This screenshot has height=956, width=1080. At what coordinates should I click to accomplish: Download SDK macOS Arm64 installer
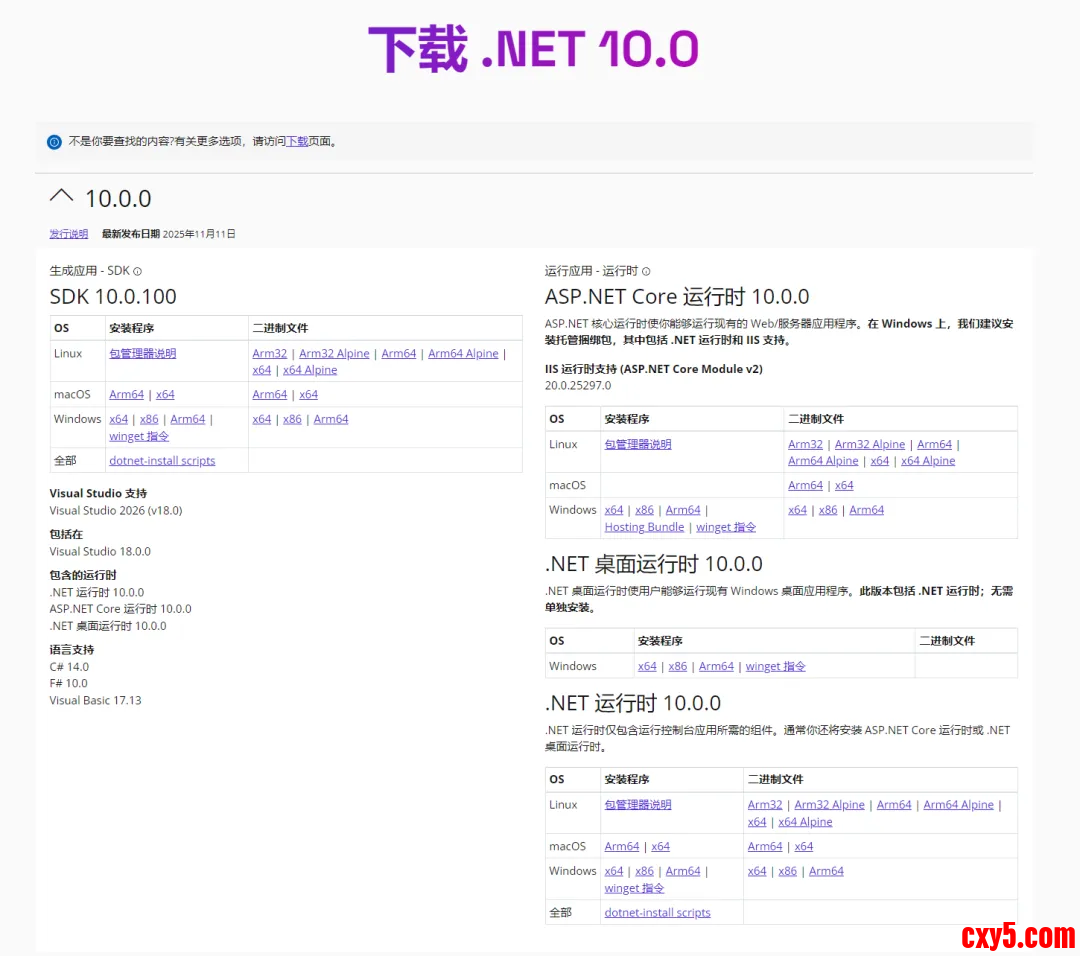click(x=126, y=395)
